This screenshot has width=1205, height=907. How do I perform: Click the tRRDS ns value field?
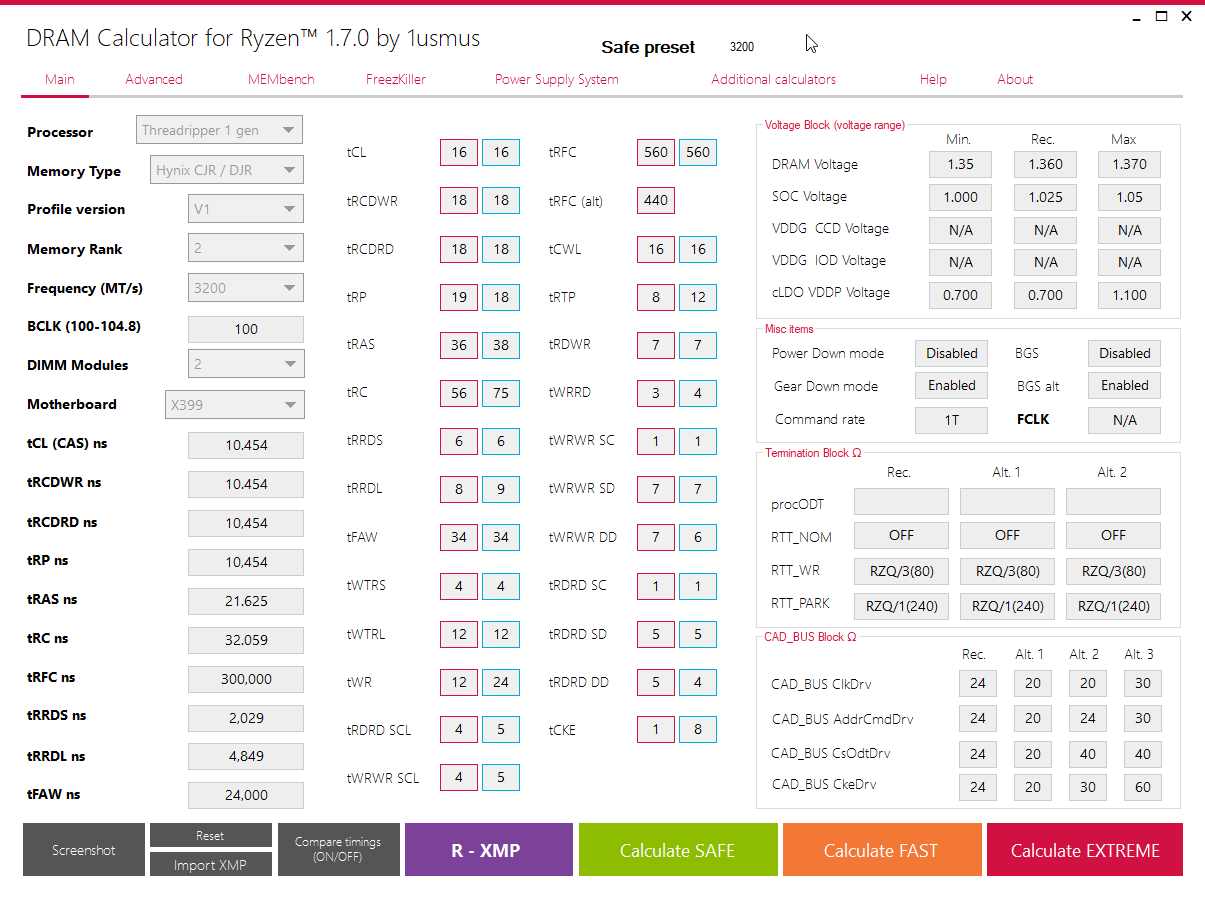[x=245, y=718]
